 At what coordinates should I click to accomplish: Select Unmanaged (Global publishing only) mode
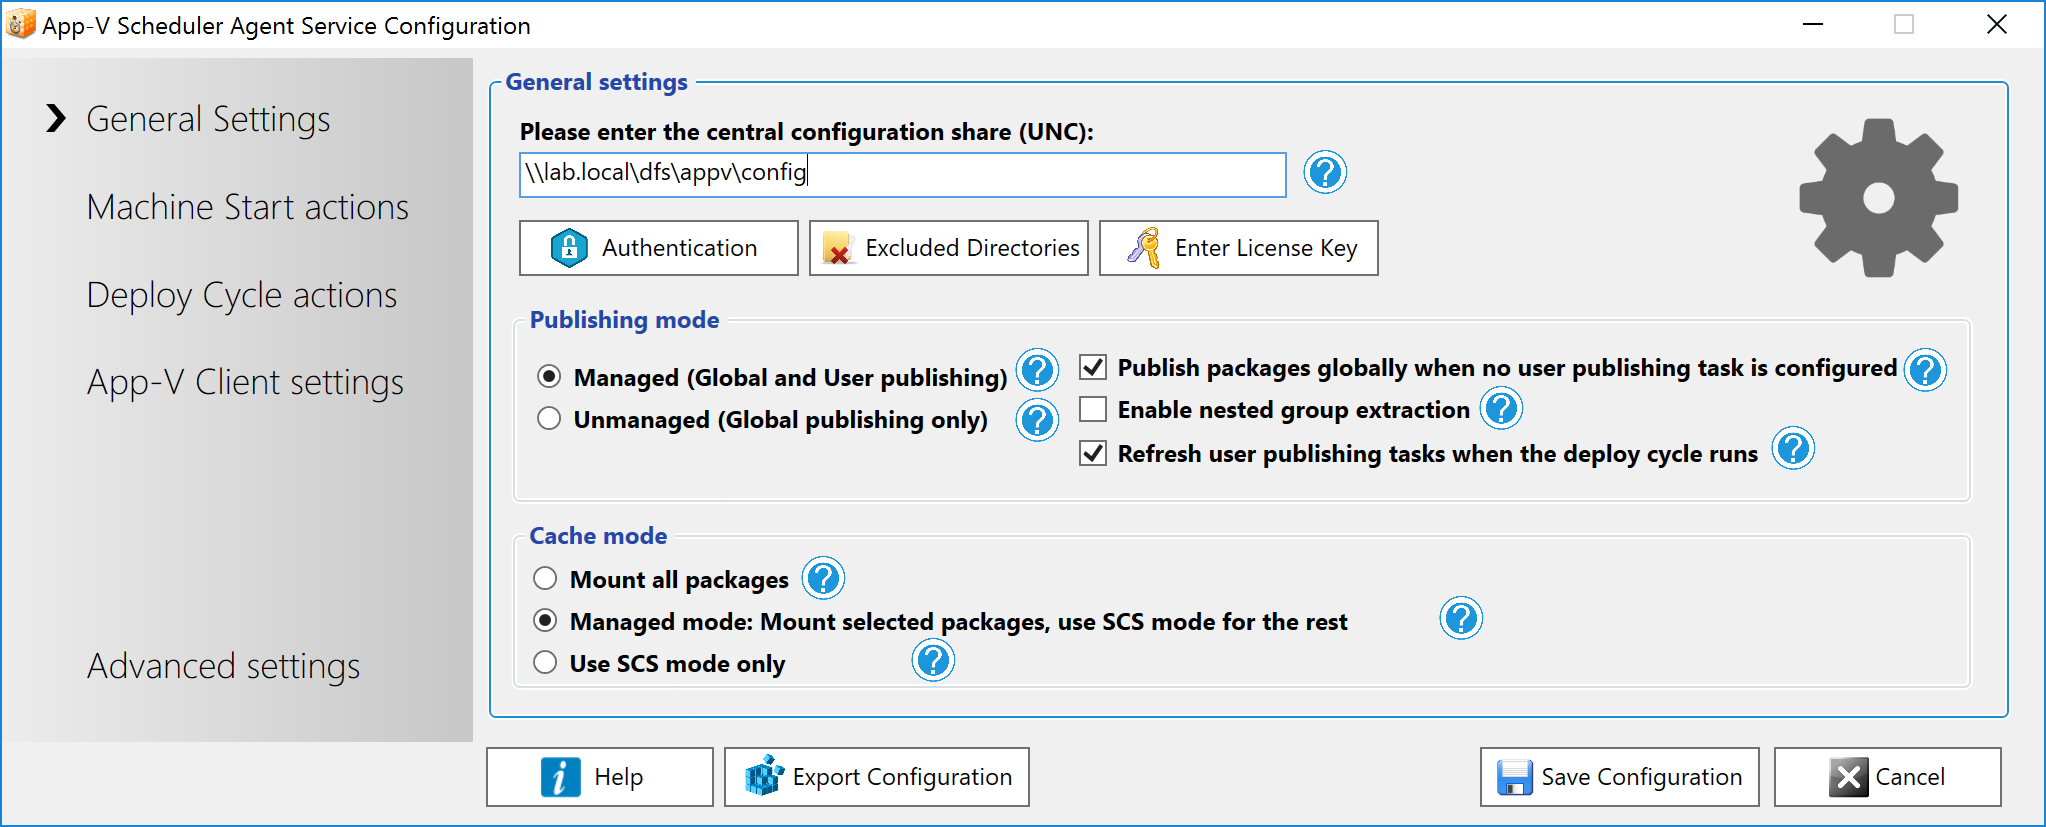(x=549, y=419)
